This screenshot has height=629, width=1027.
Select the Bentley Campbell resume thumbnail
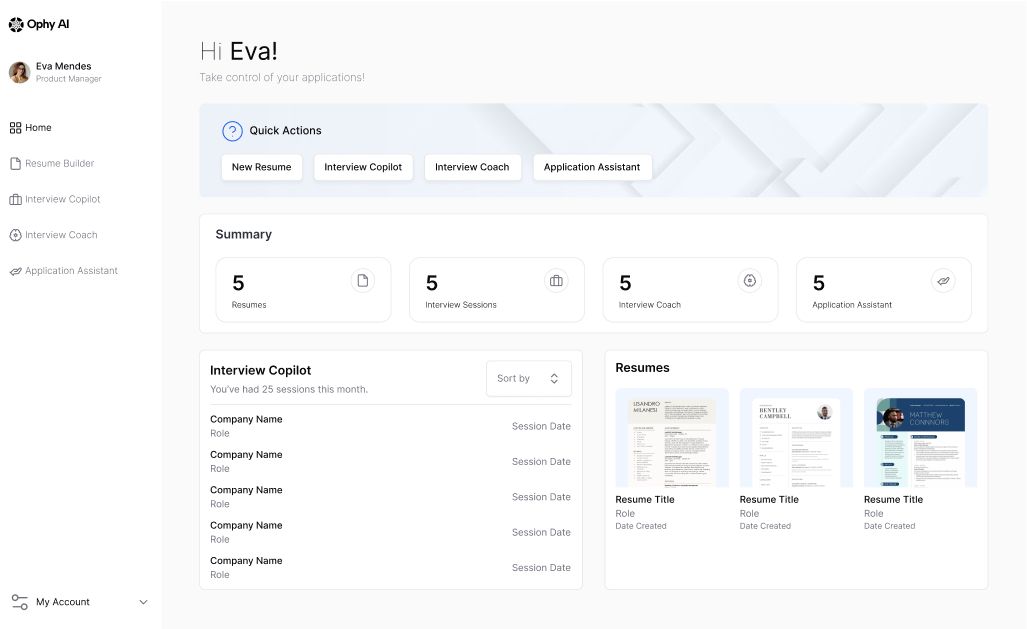[x=796, y=438]
